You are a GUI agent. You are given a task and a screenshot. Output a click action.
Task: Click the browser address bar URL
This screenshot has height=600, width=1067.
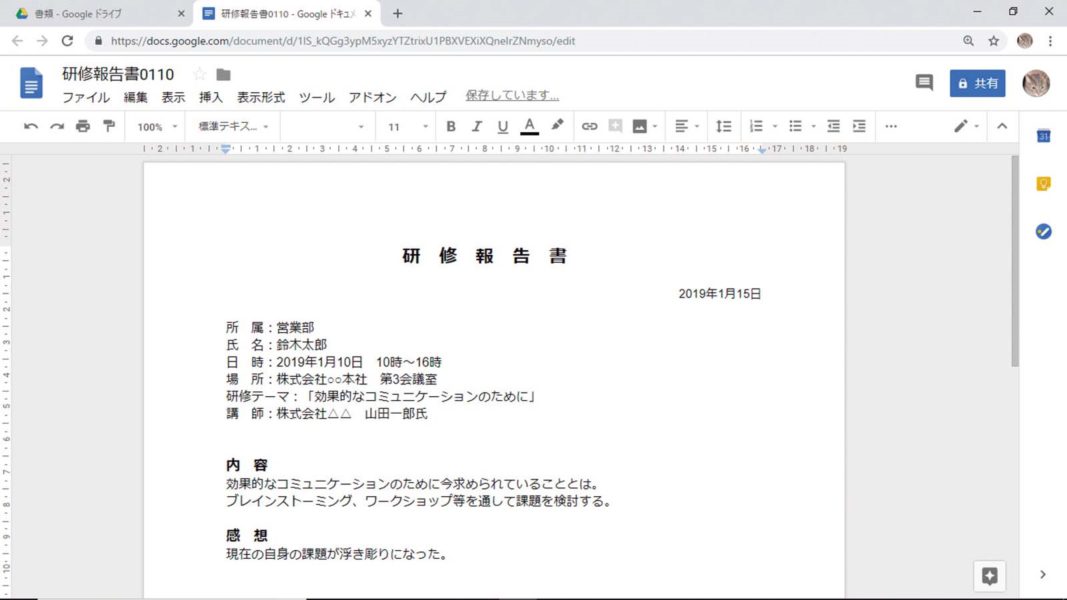343,41
